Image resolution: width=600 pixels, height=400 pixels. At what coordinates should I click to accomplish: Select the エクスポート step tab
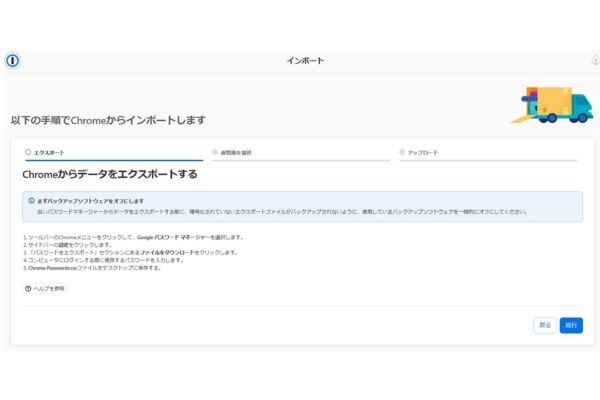pyautogui.click(x=114, y=153)
